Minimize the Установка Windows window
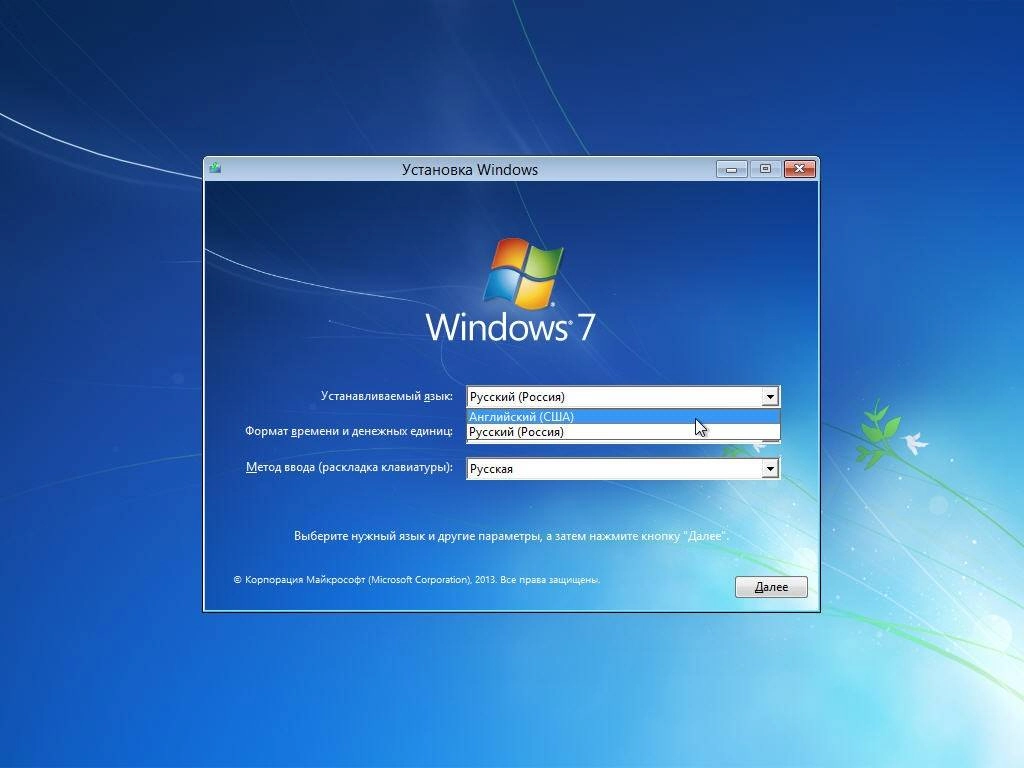This screenshot has width=1024, height=768. (731, 169)
